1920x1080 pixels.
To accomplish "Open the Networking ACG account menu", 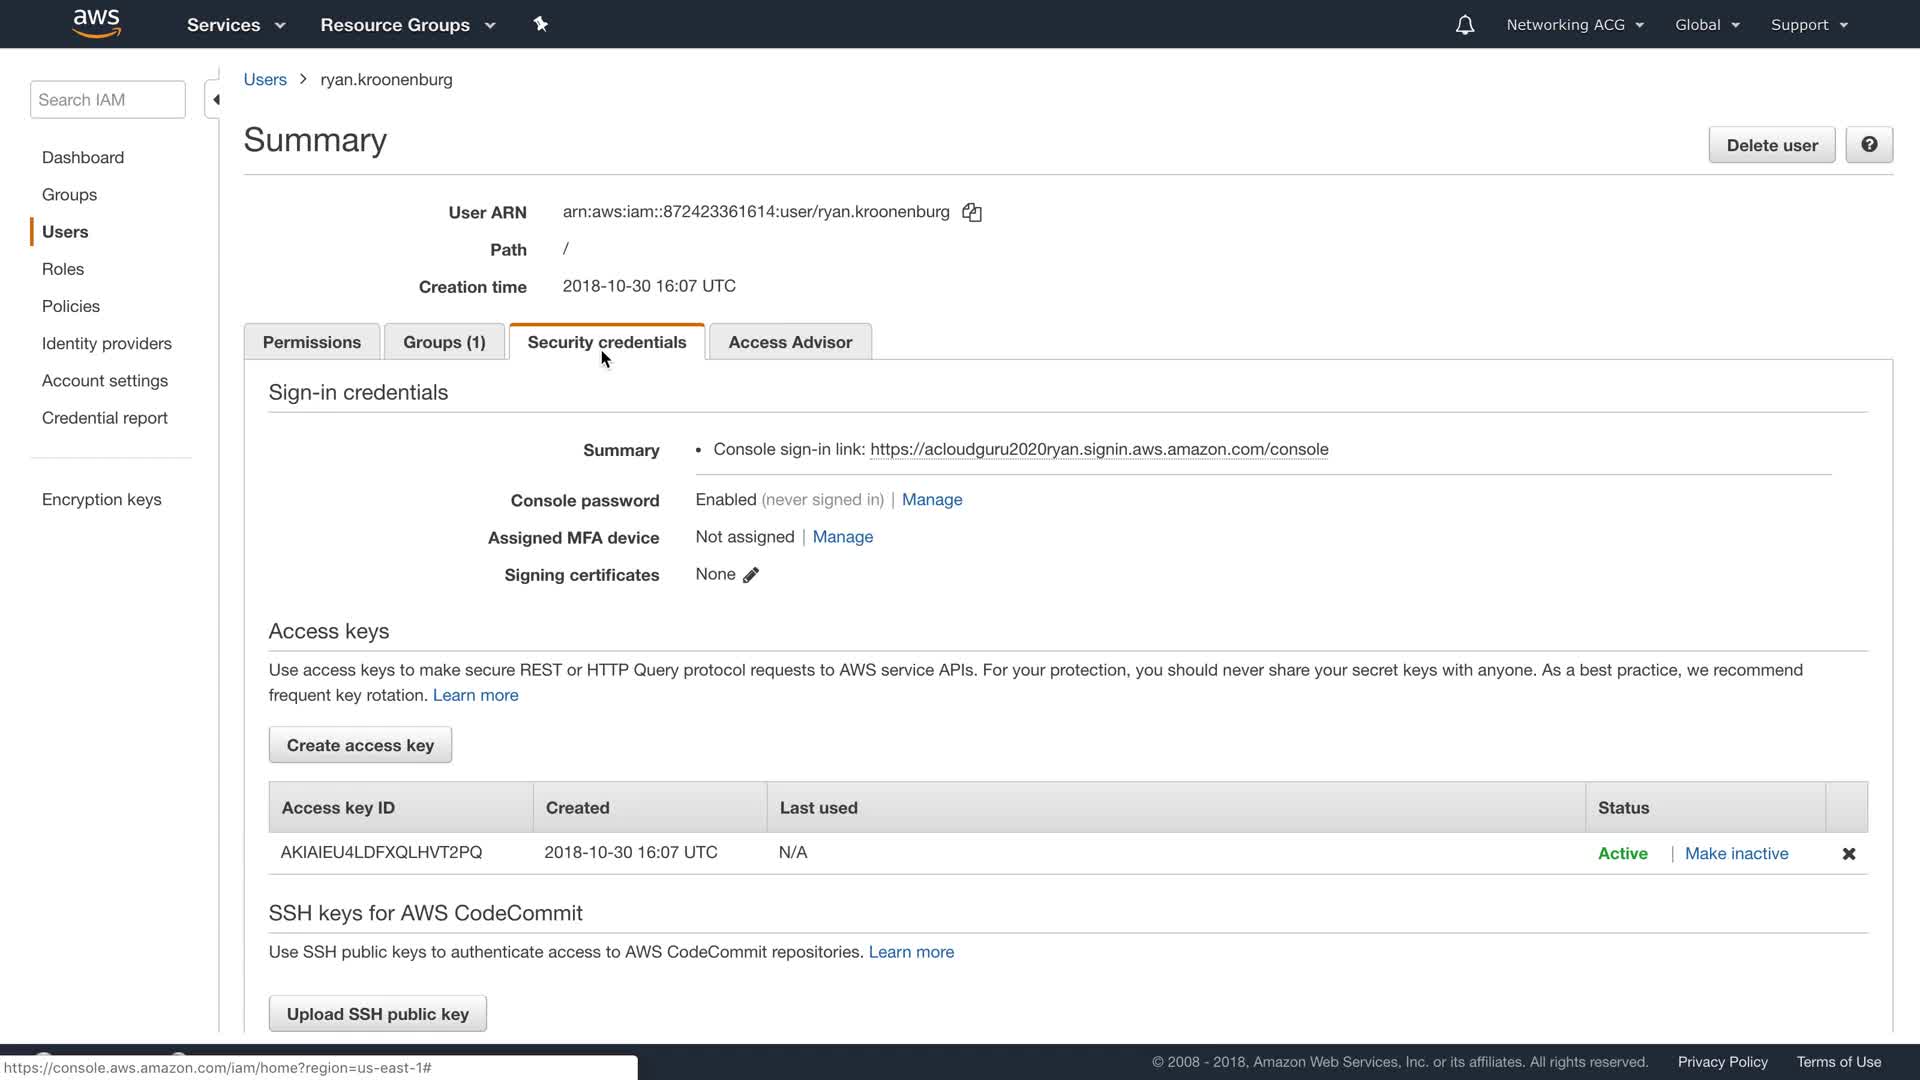I will click(1575, 25).
